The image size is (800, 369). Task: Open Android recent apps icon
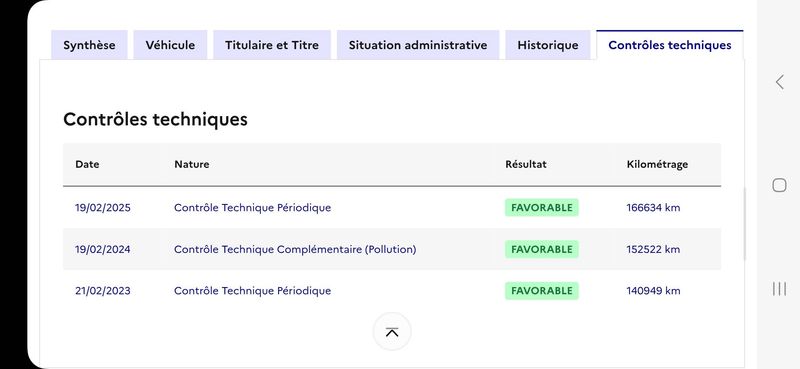click(779, 289)
